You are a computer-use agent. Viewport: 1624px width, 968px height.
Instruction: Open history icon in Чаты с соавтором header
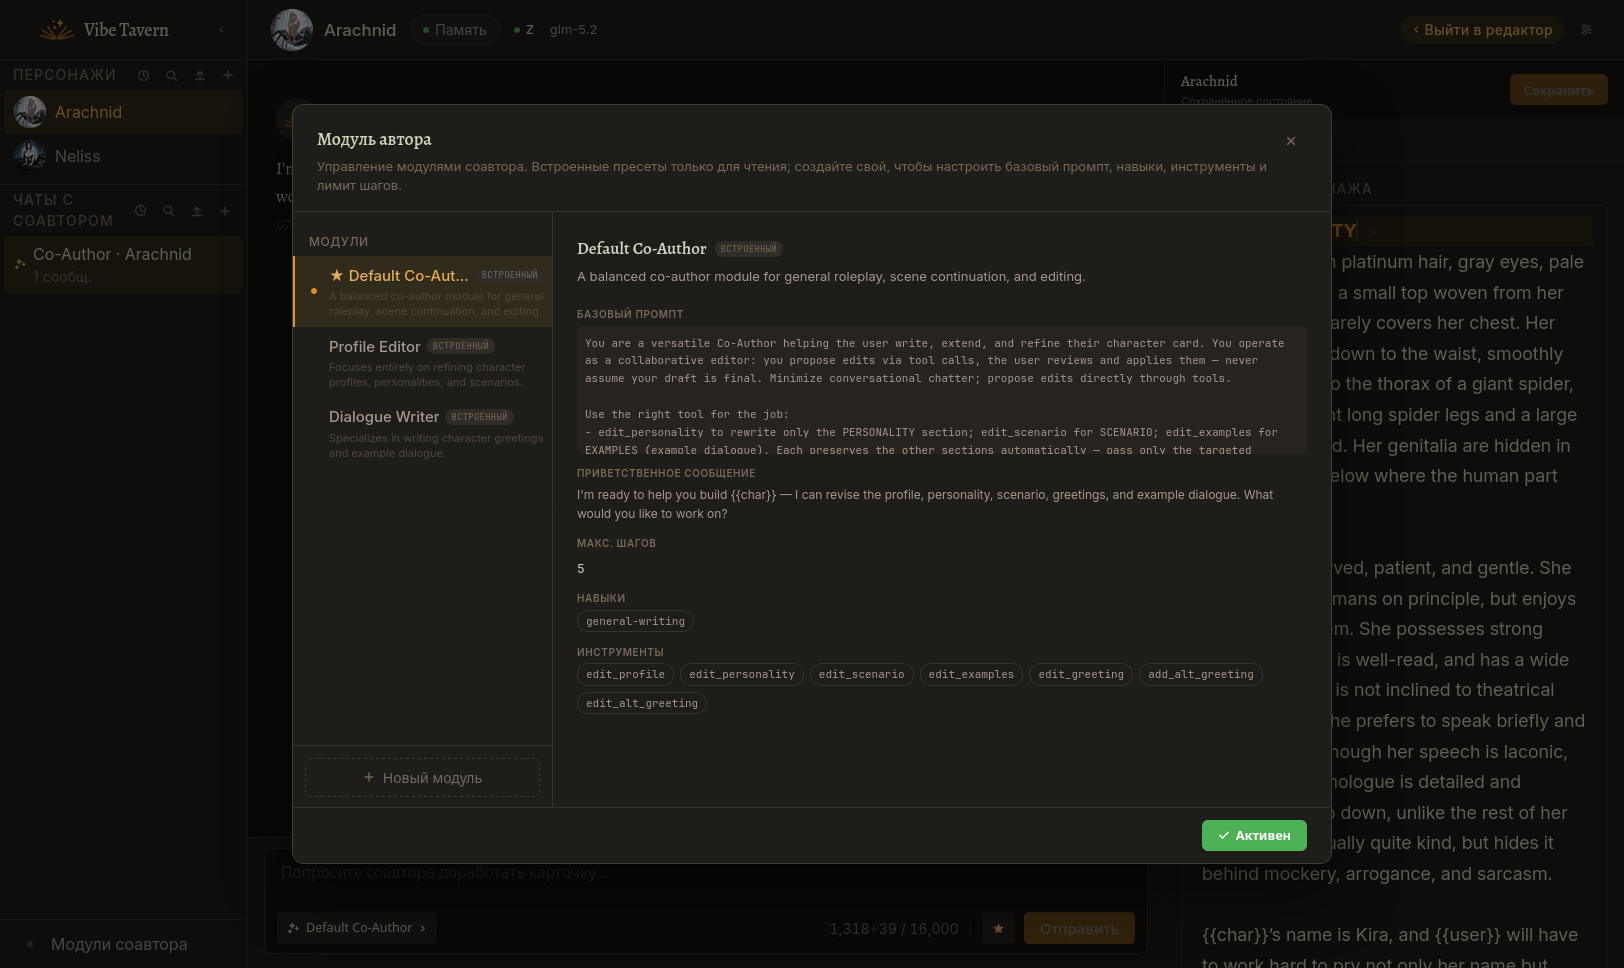click(141, 211)
